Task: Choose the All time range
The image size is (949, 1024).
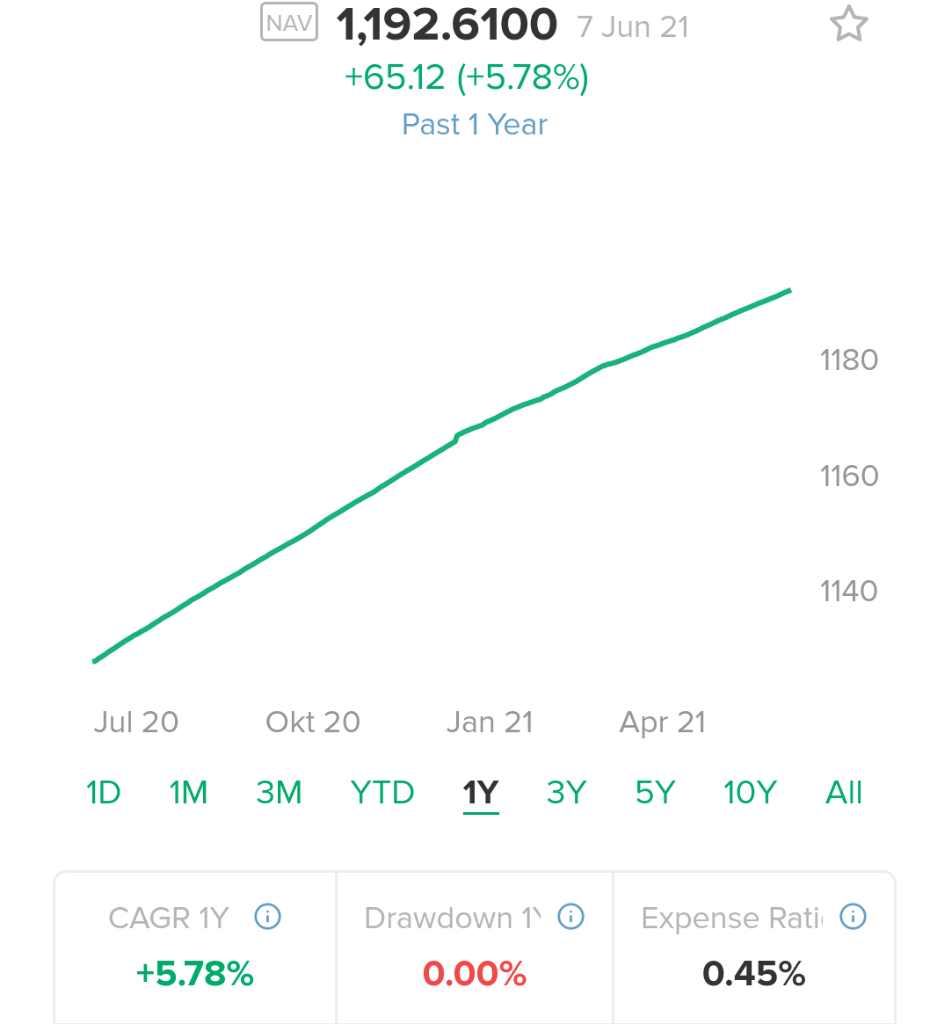Action: click(844, 793)
